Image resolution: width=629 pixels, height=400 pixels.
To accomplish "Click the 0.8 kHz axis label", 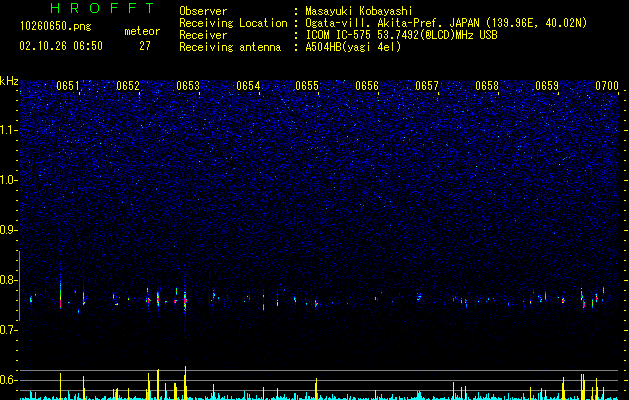I will [9, 280].
